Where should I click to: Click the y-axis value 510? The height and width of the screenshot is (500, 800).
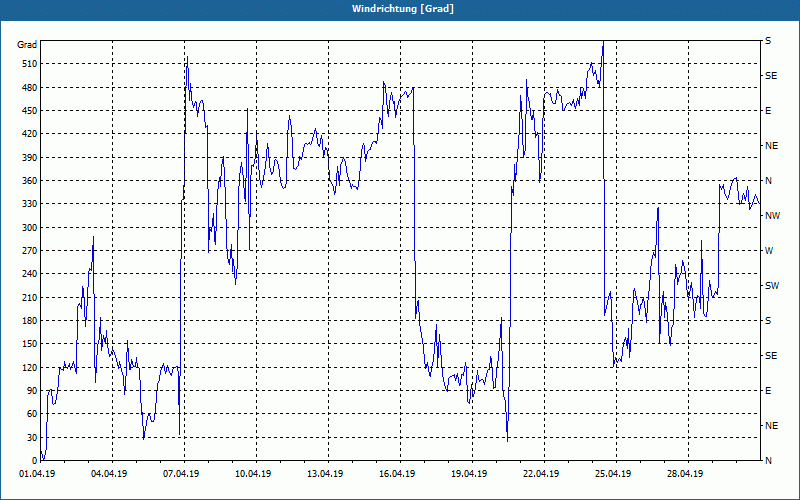pos(30,64)
